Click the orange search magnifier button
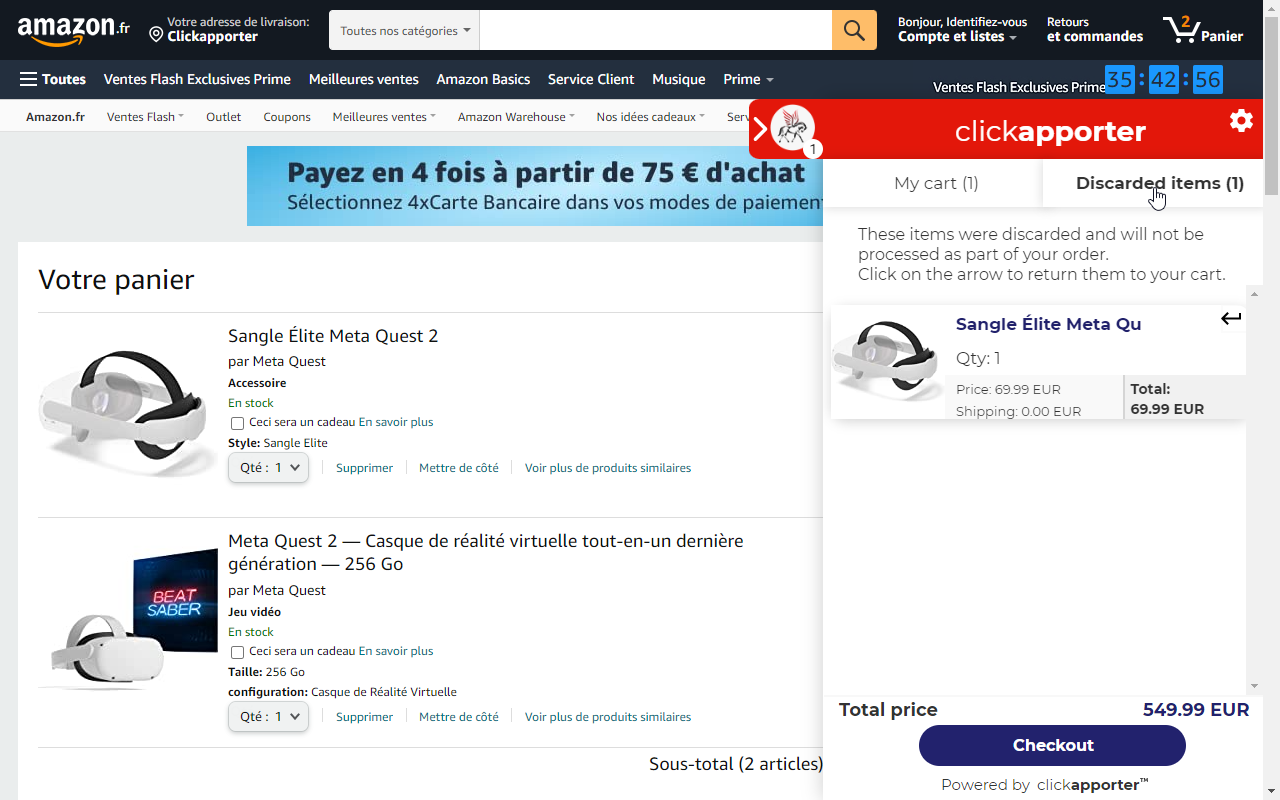The height and width of the screenshot is (800, 1280). point(854,30)
